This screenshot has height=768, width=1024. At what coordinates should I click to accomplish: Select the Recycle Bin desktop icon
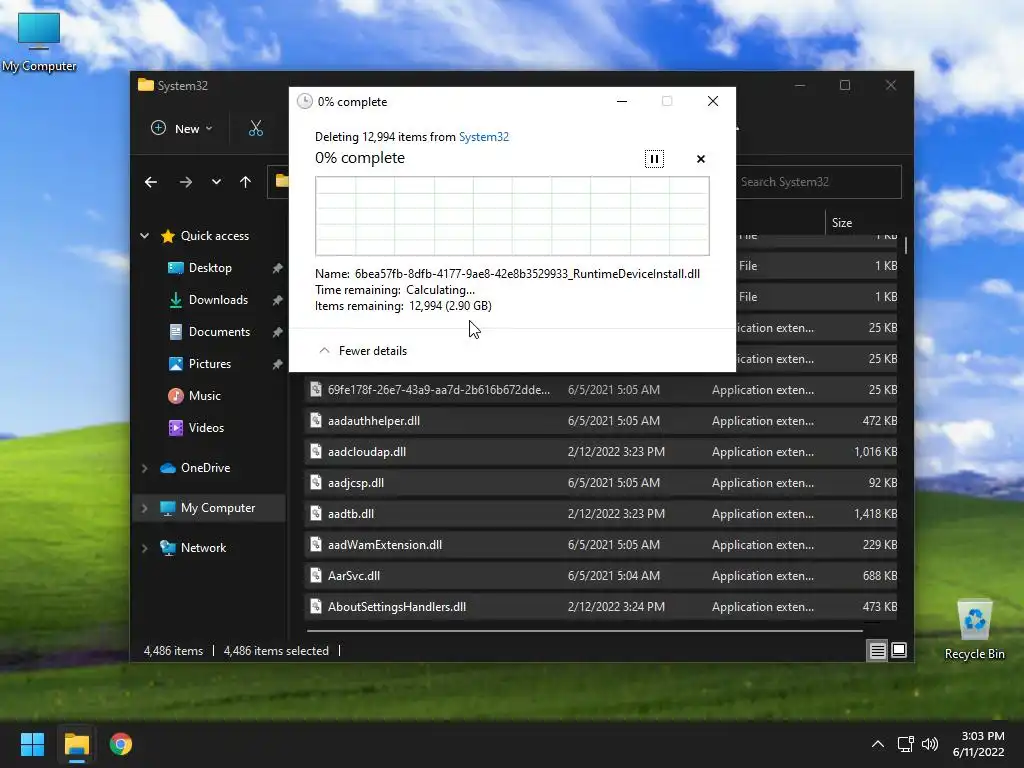(x=974, y=630)
